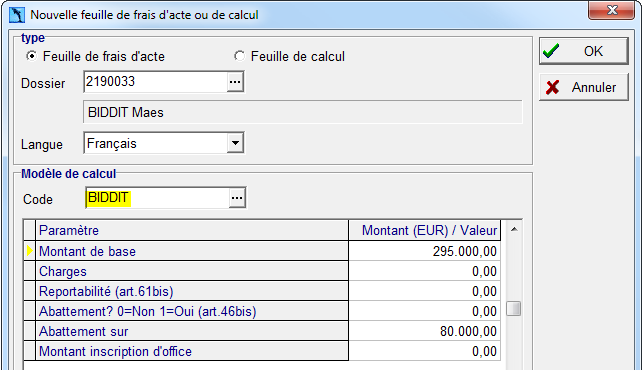This screenshot has height=370, width=642.
Task: Click the Dossier number input field
Action: tap(156, 81)
